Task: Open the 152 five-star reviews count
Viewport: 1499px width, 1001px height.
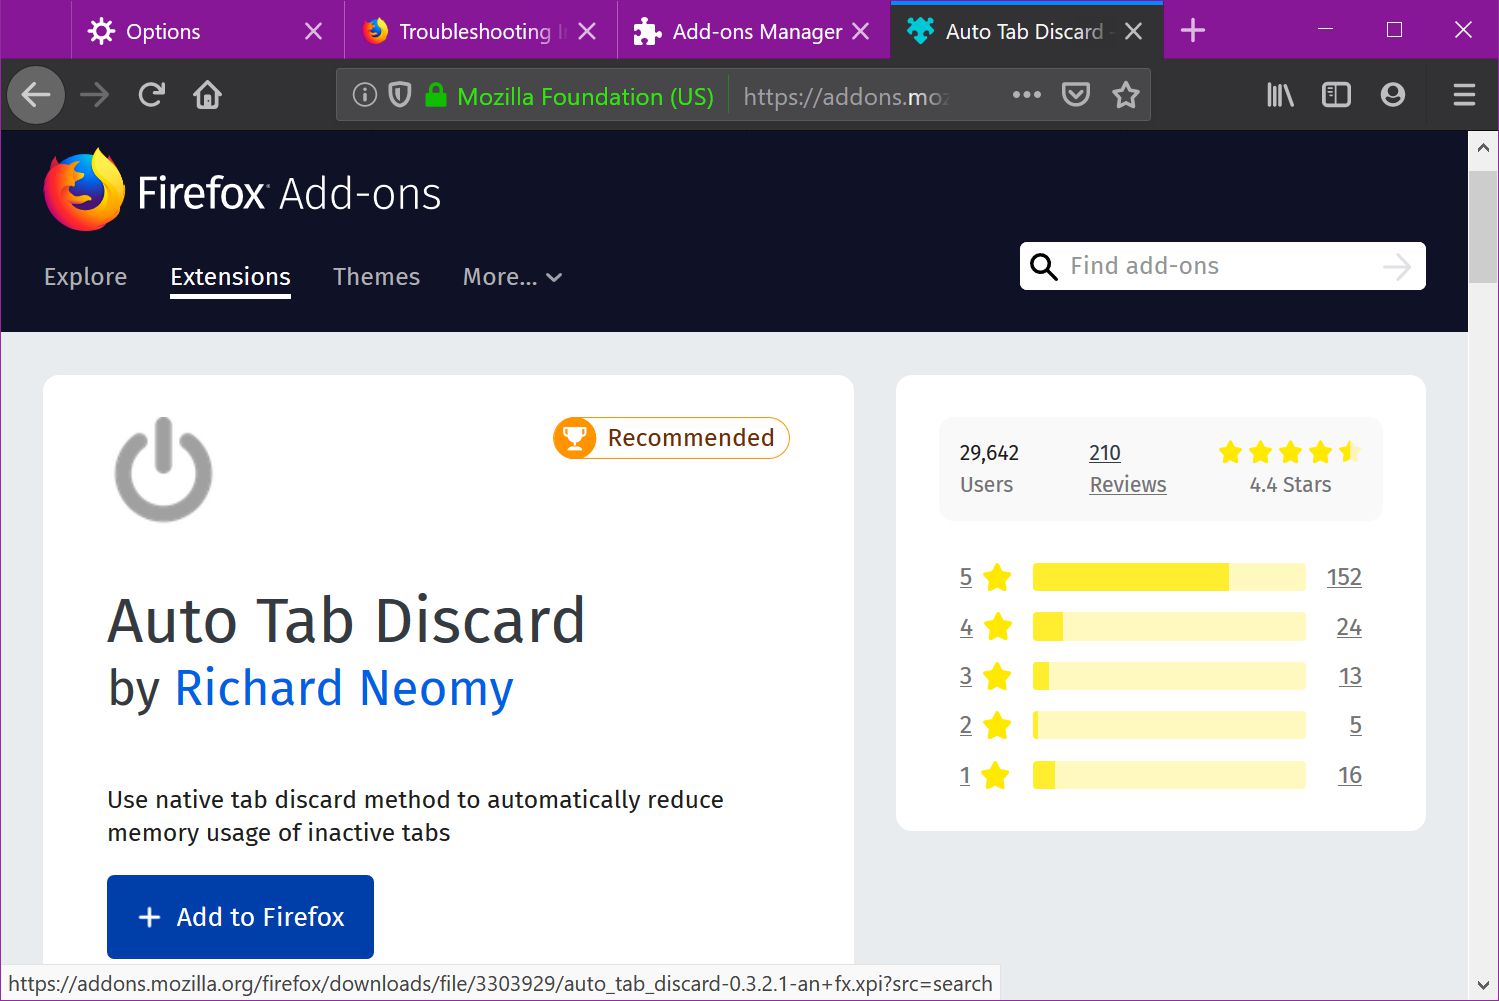Action: pyautogui.click(x=1344, y=577)
